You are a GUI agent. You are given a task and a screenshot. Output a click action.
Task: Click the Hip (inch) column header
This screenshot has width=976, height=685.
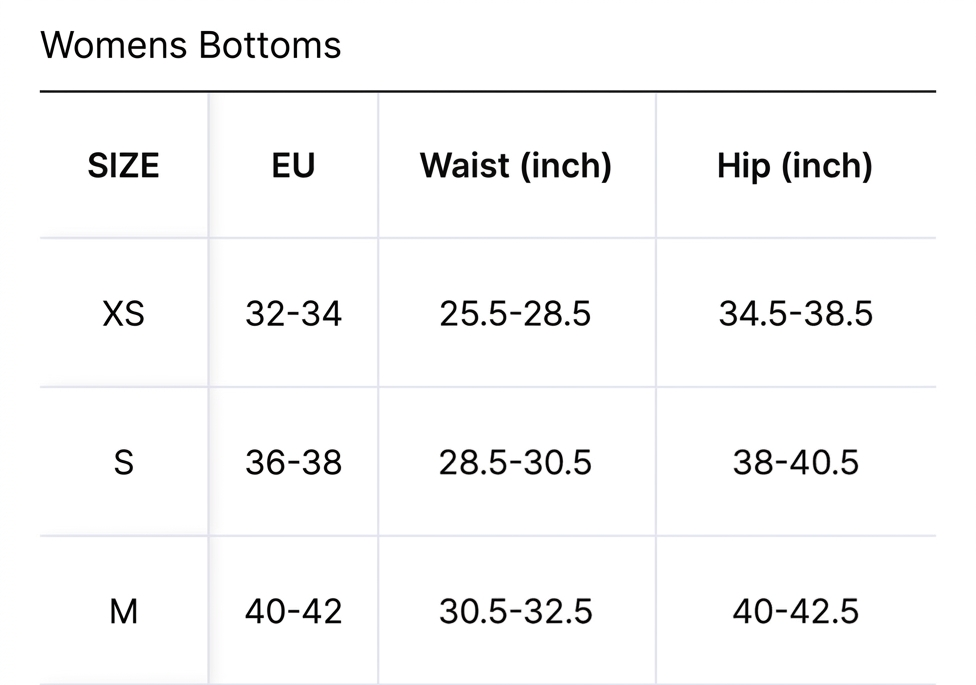click(795, 166)
